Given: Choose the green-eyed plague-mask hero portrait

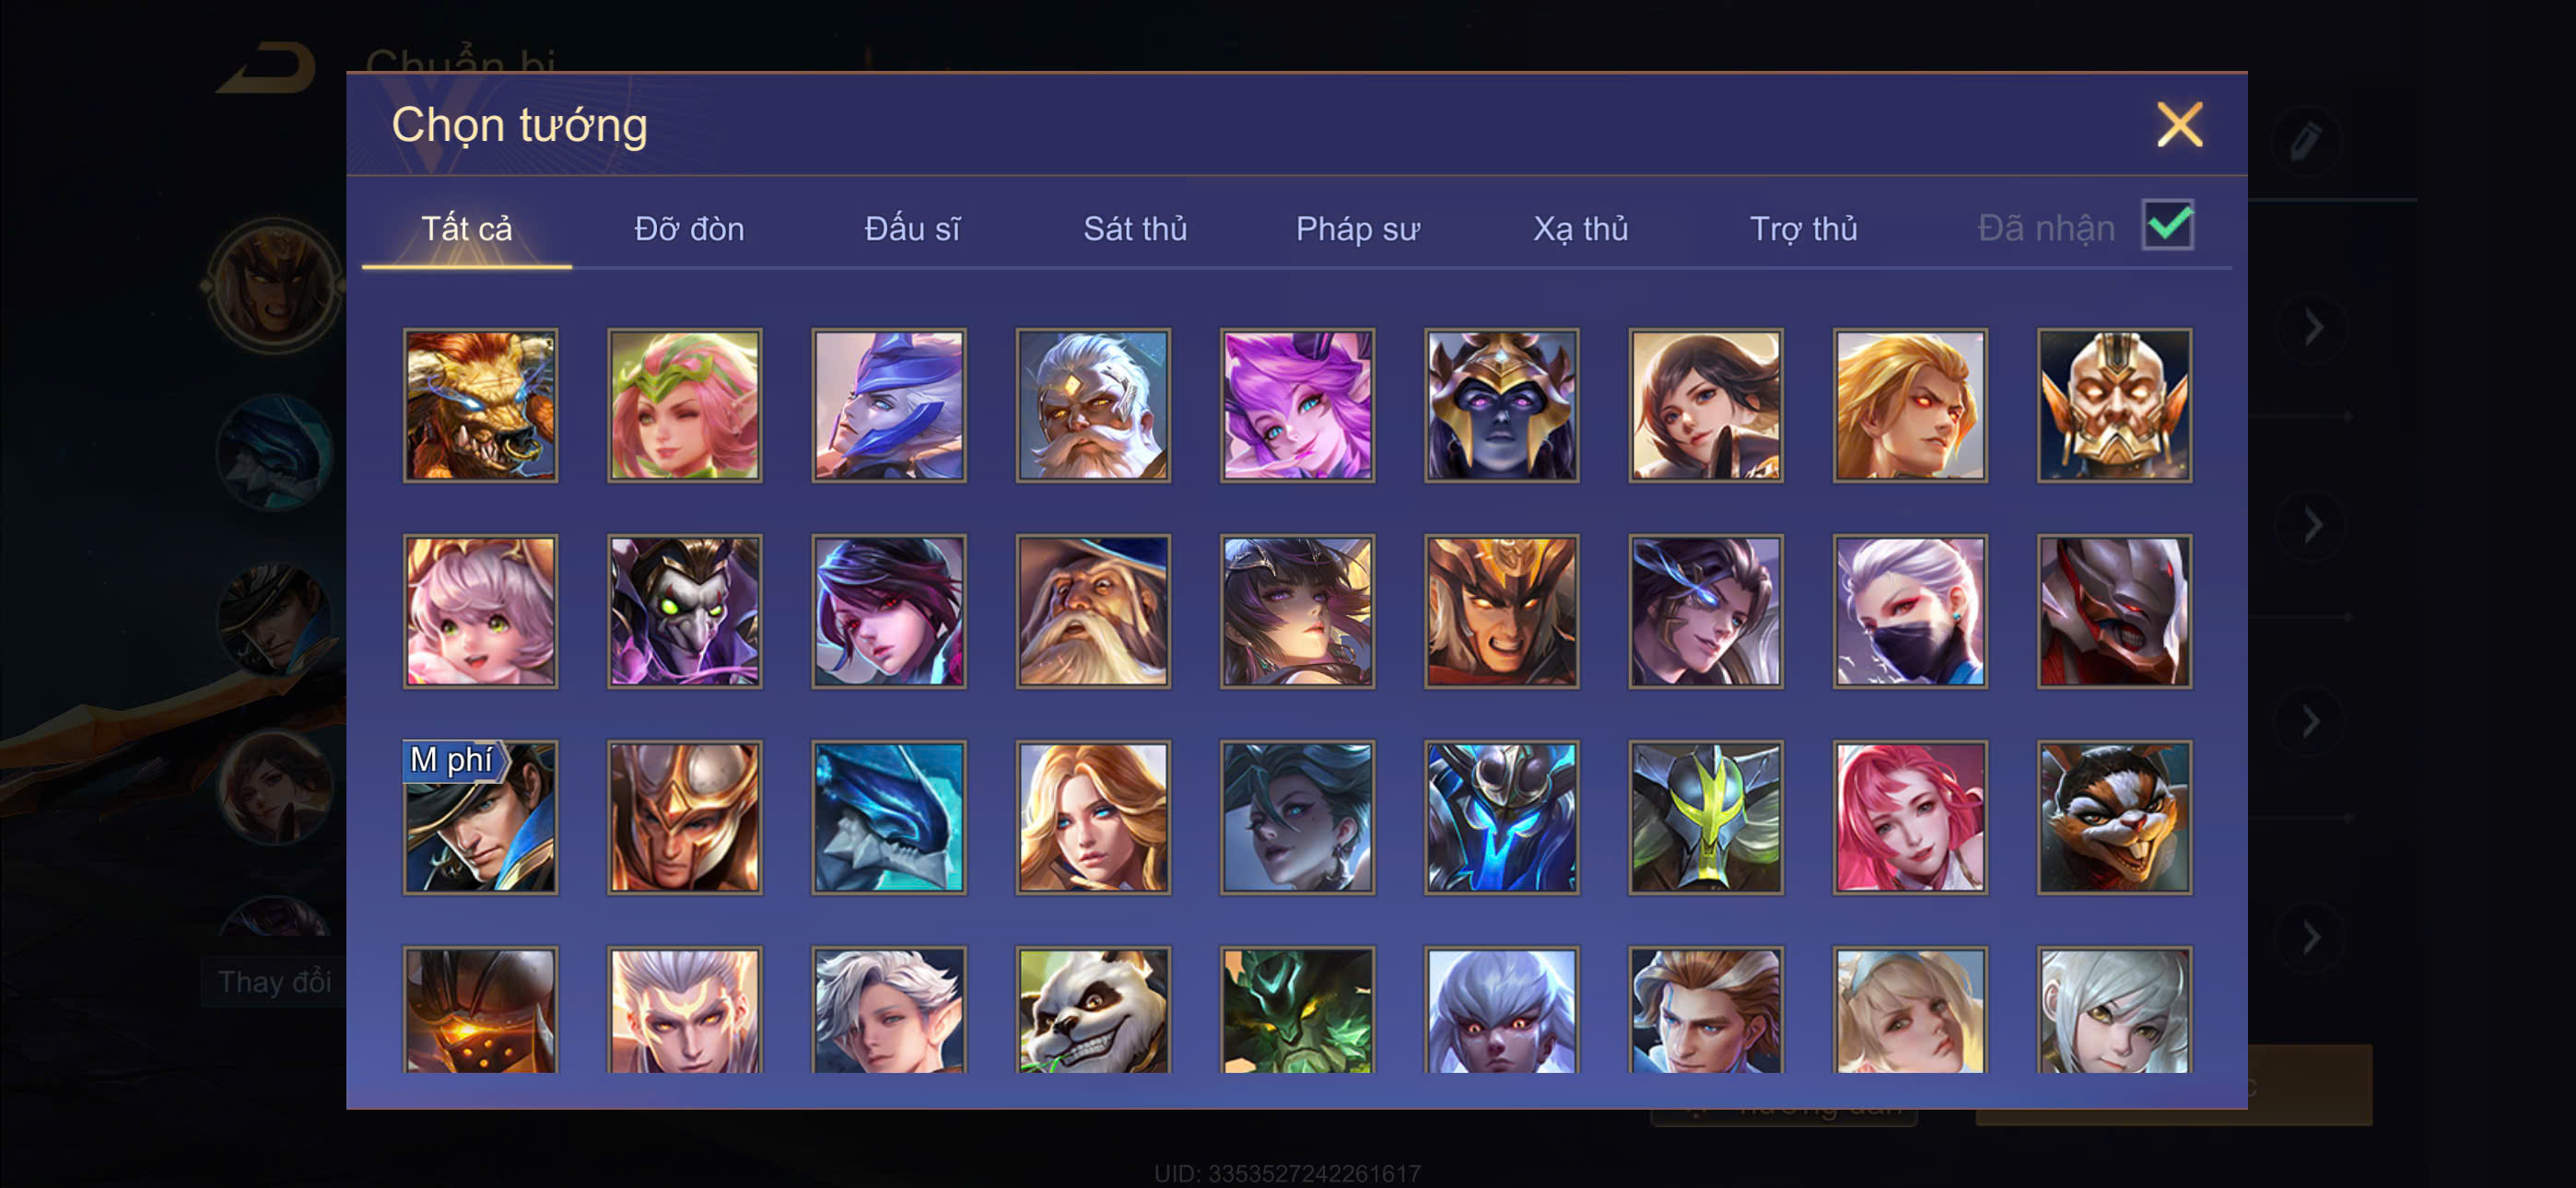Looking at the screenshot, I should click(x=684, y=611).
